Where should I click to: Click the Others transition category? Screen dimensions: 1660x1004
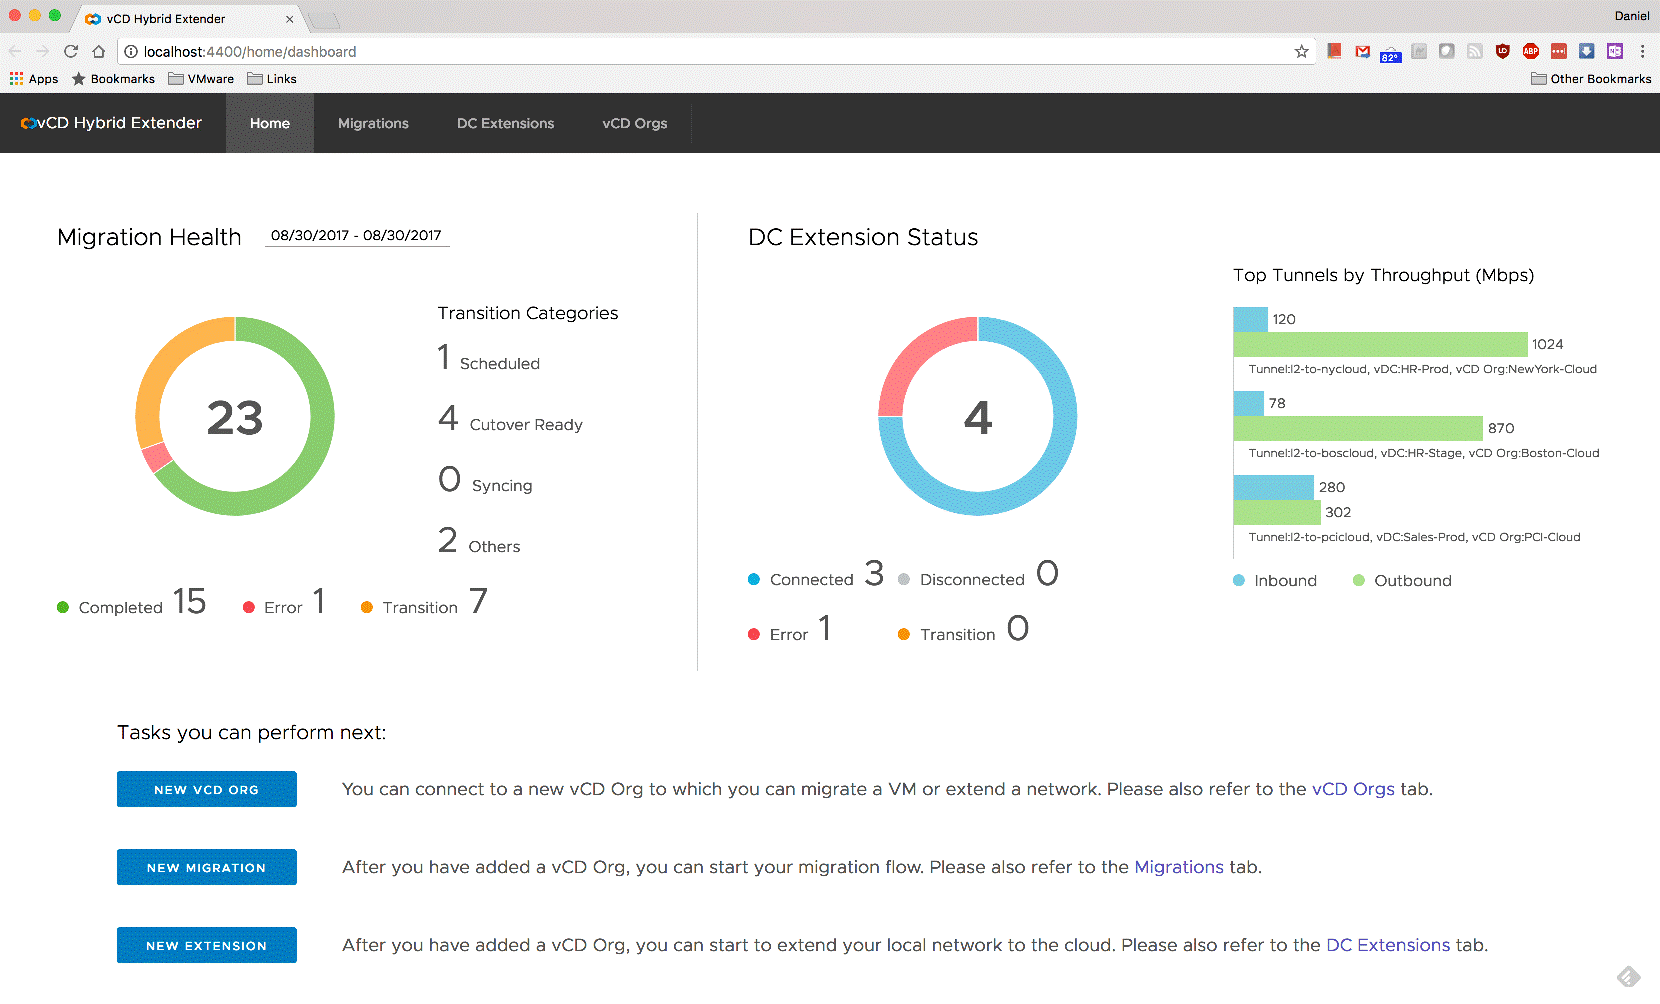pos(480,541)
